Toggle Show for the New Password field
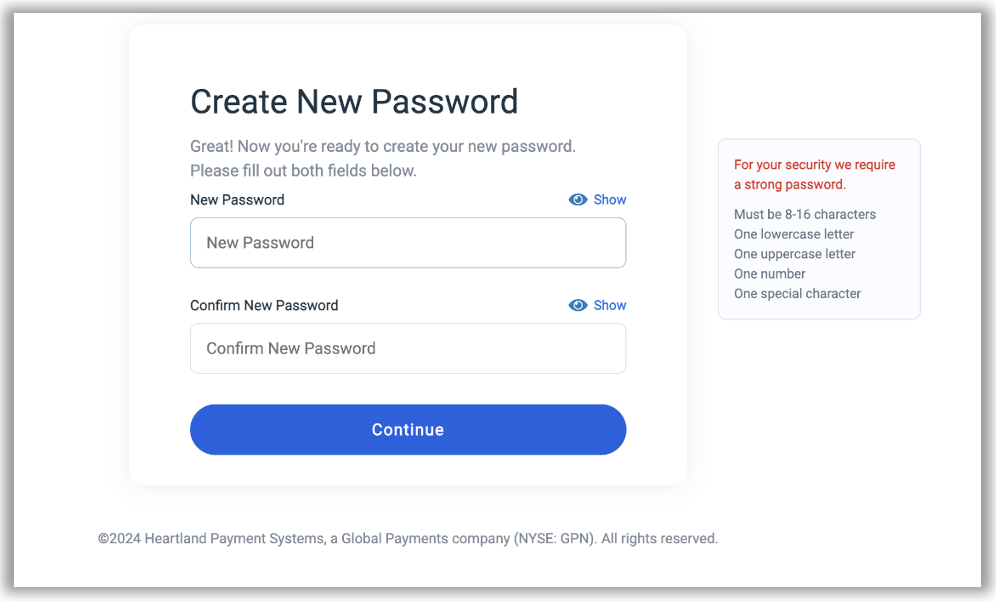996x602 pixels. (609, 200)
